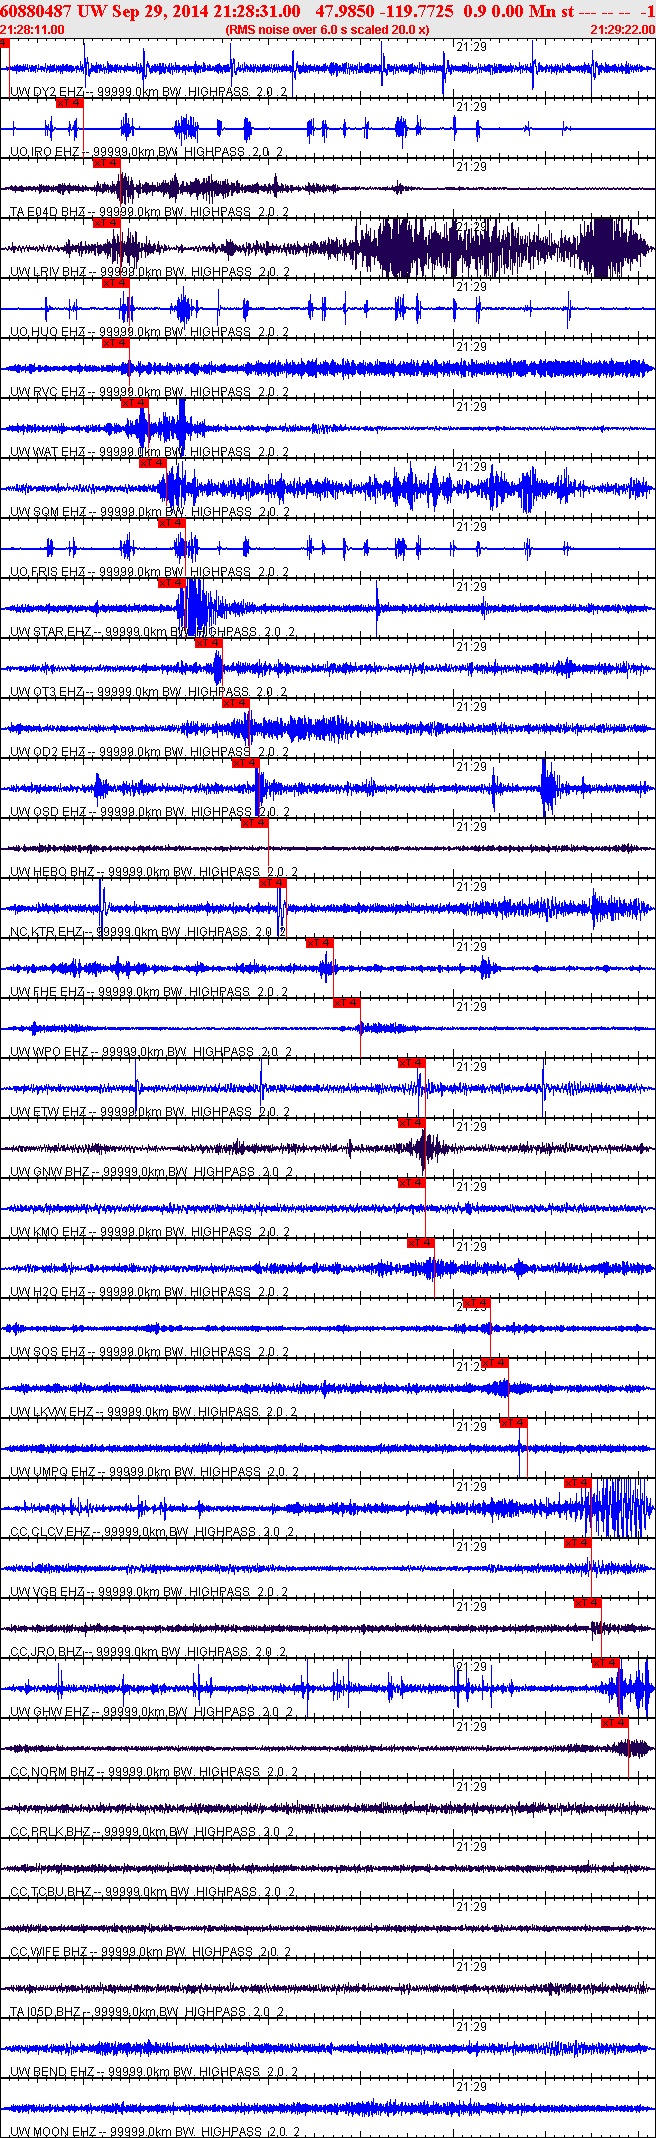Select the red flag on the UW UMPQ trace
The image size is (656, 2138).
(513, 1422)
